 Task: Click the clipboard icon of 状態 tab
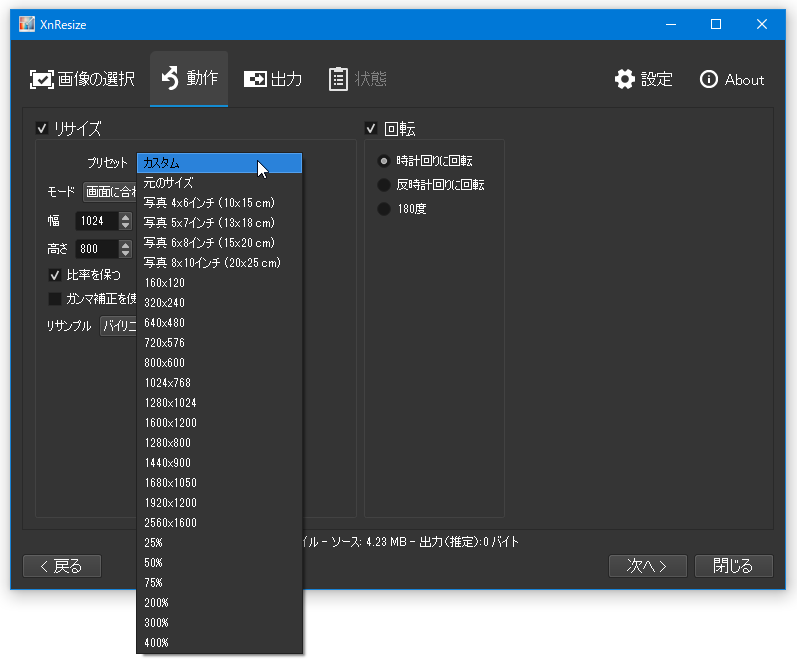point(338,79)
